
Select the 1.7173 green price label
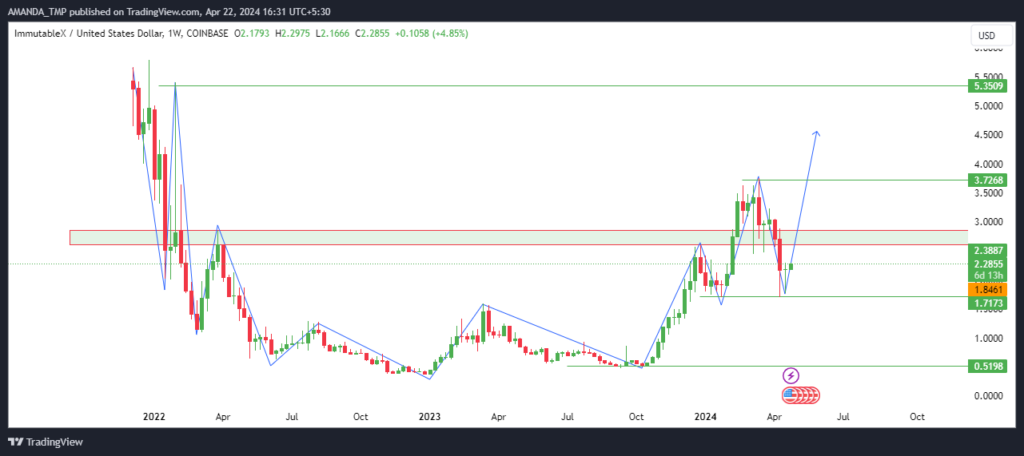pyautogui.click(x=987, y=301)
